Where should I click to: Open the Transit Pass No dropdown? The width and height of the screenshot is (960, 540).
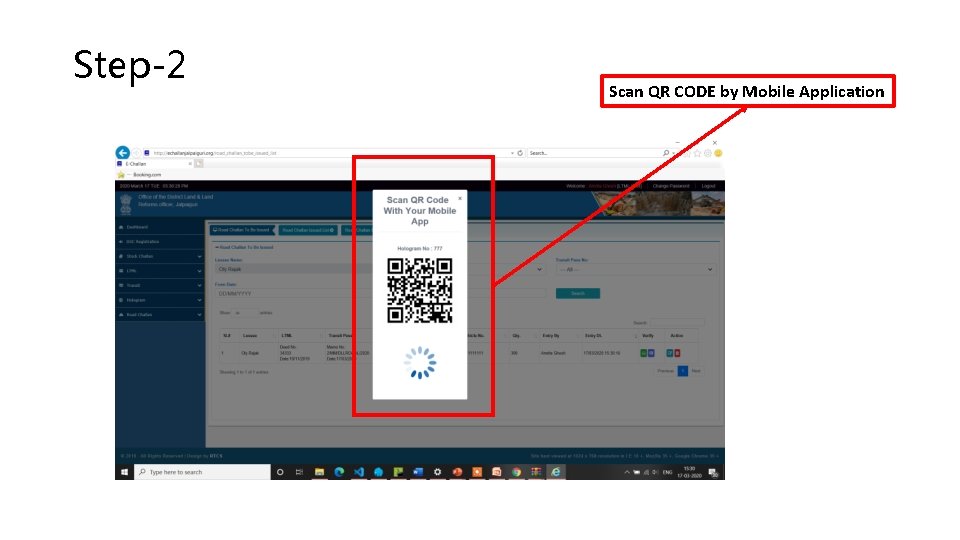[635, 269]
